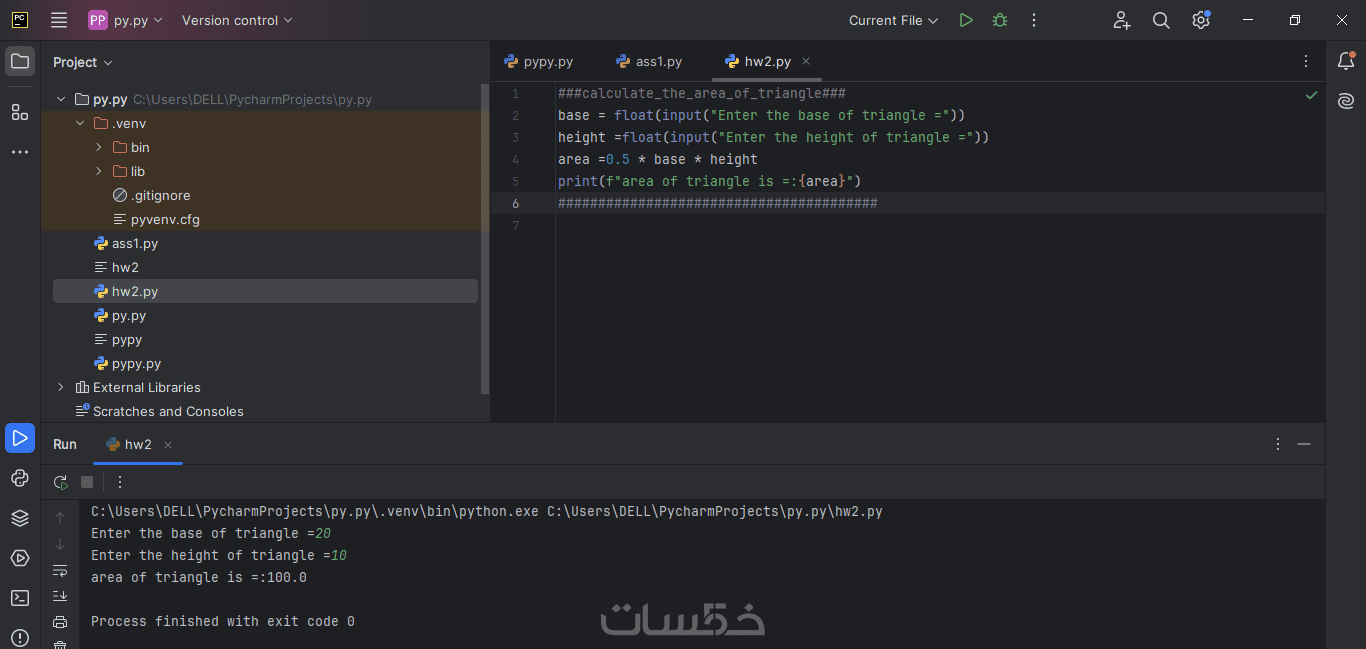Open the Code With Me button

[1121, 20]
